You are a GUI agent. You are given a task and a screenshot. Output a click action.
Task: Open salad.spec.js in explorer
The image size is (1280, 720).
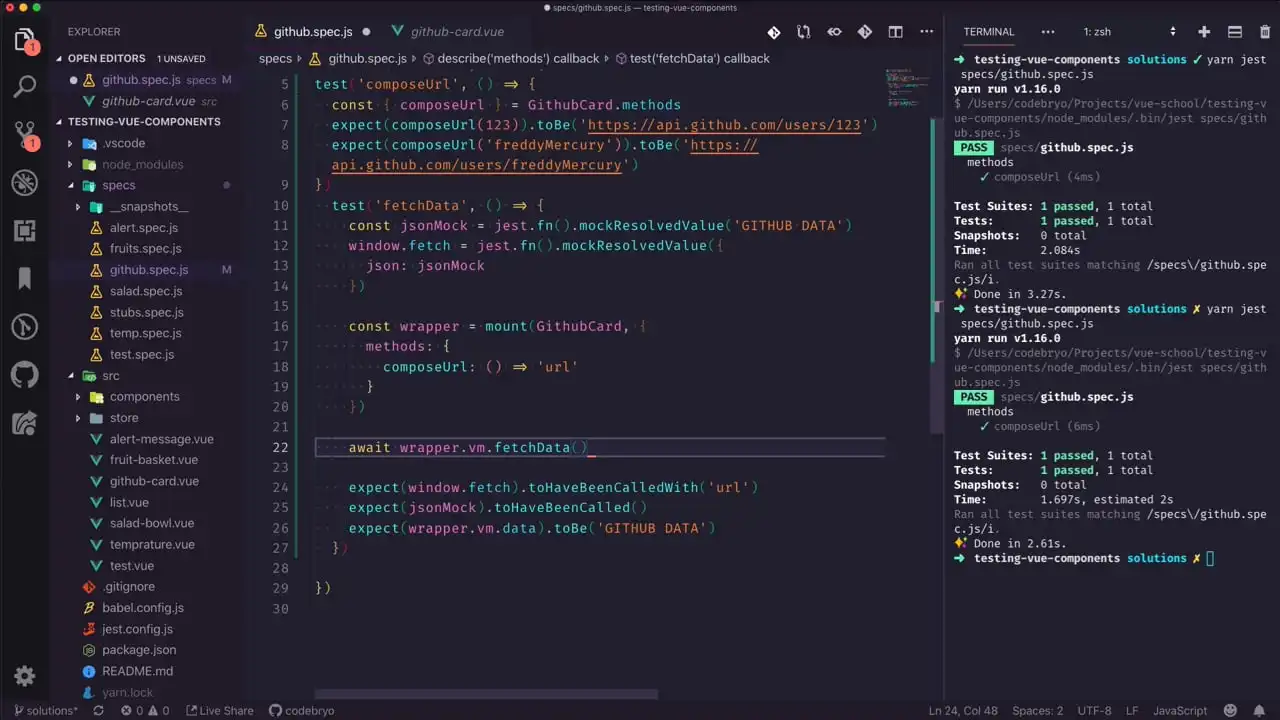[x=146, y=291]
